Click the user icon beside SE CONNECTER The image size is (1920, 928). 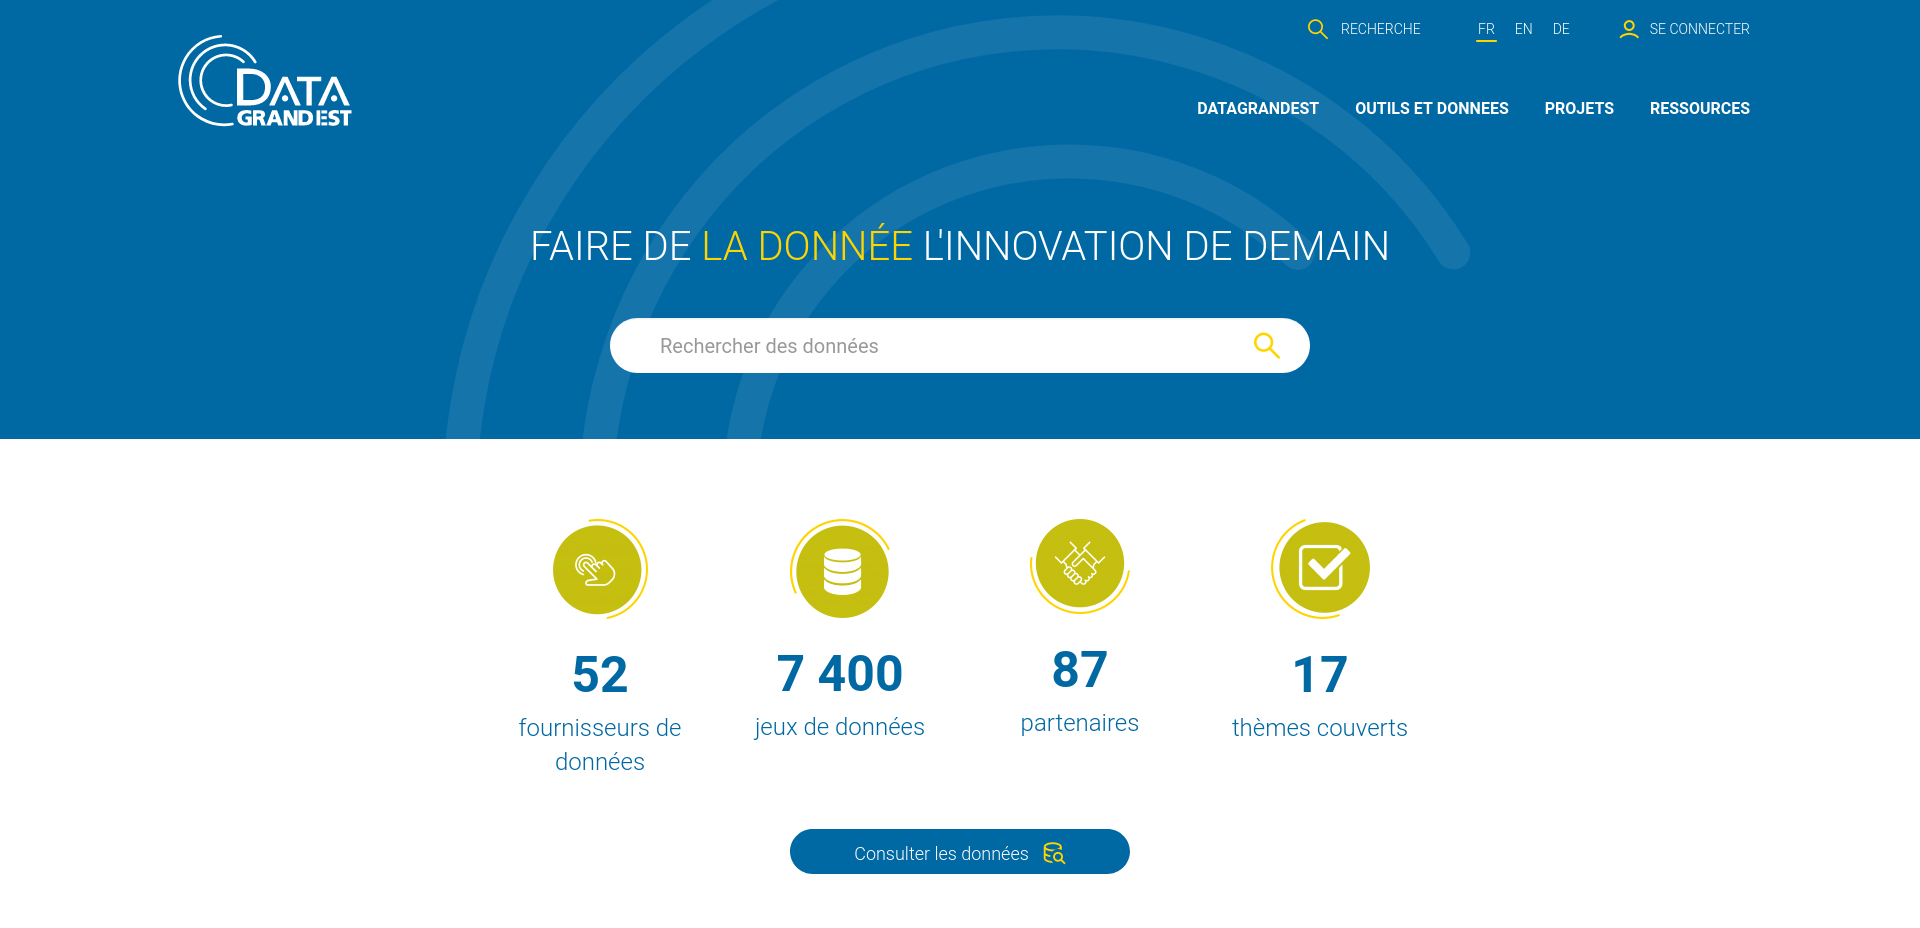coord(1629,29)
